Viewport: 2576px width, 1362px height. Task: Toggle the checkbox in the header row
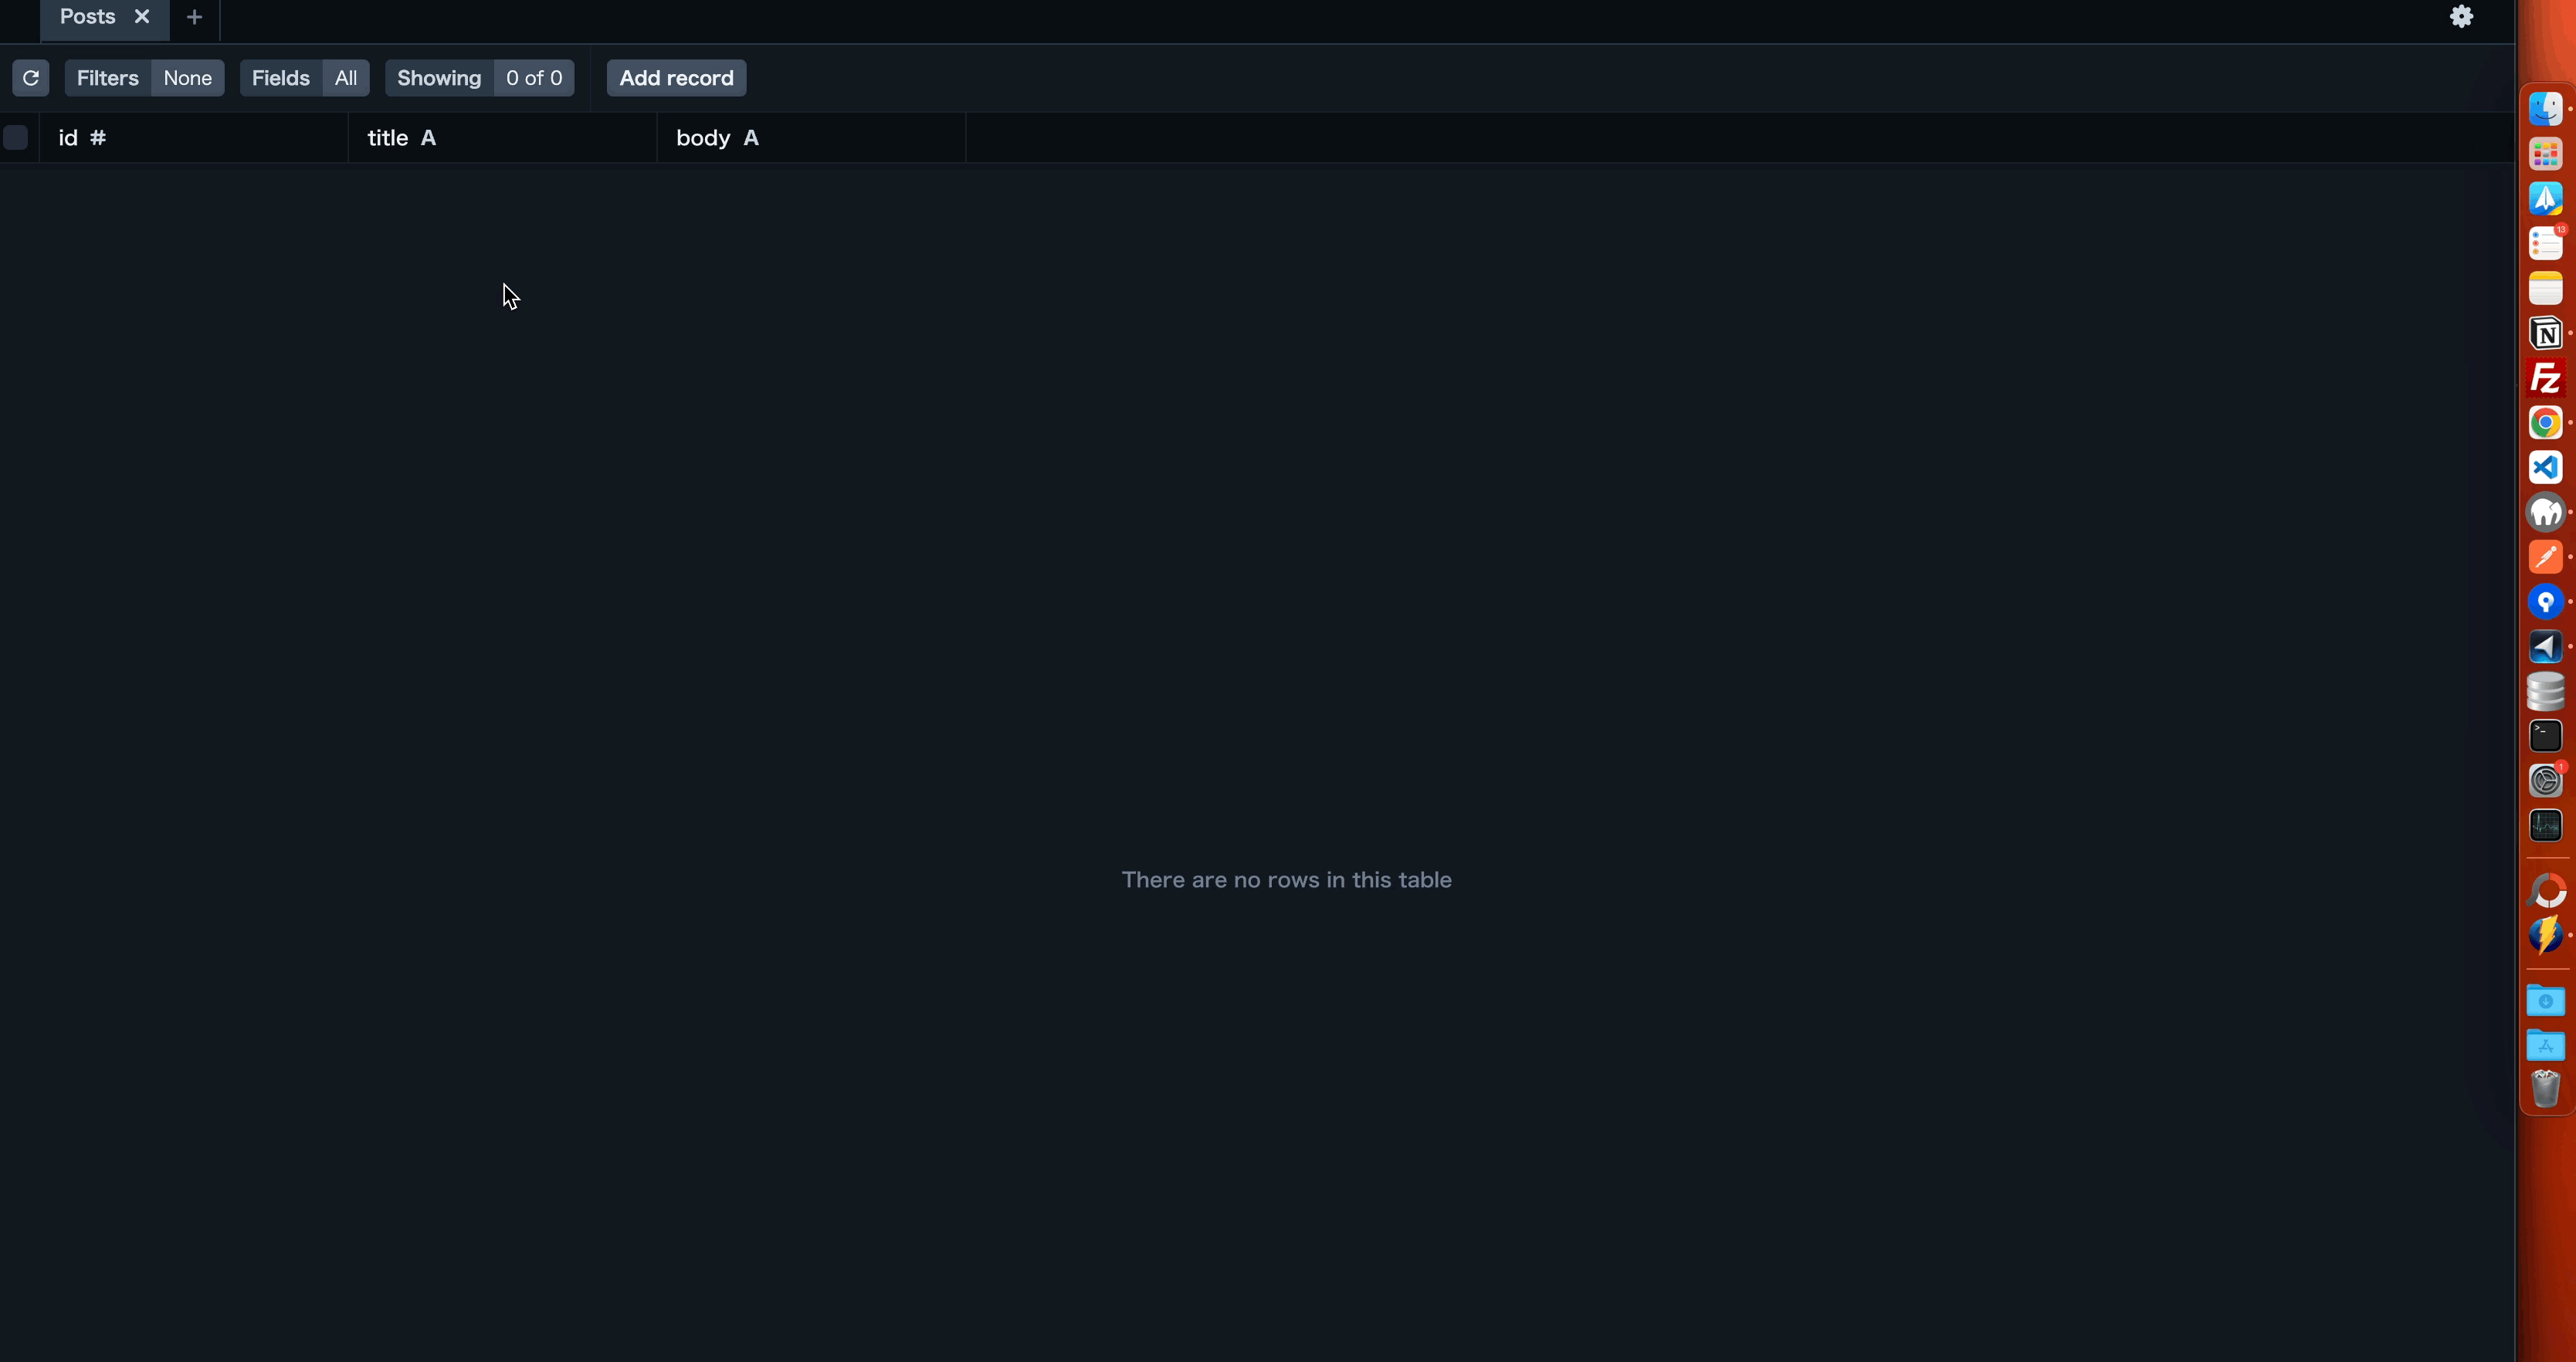(15, 138)
